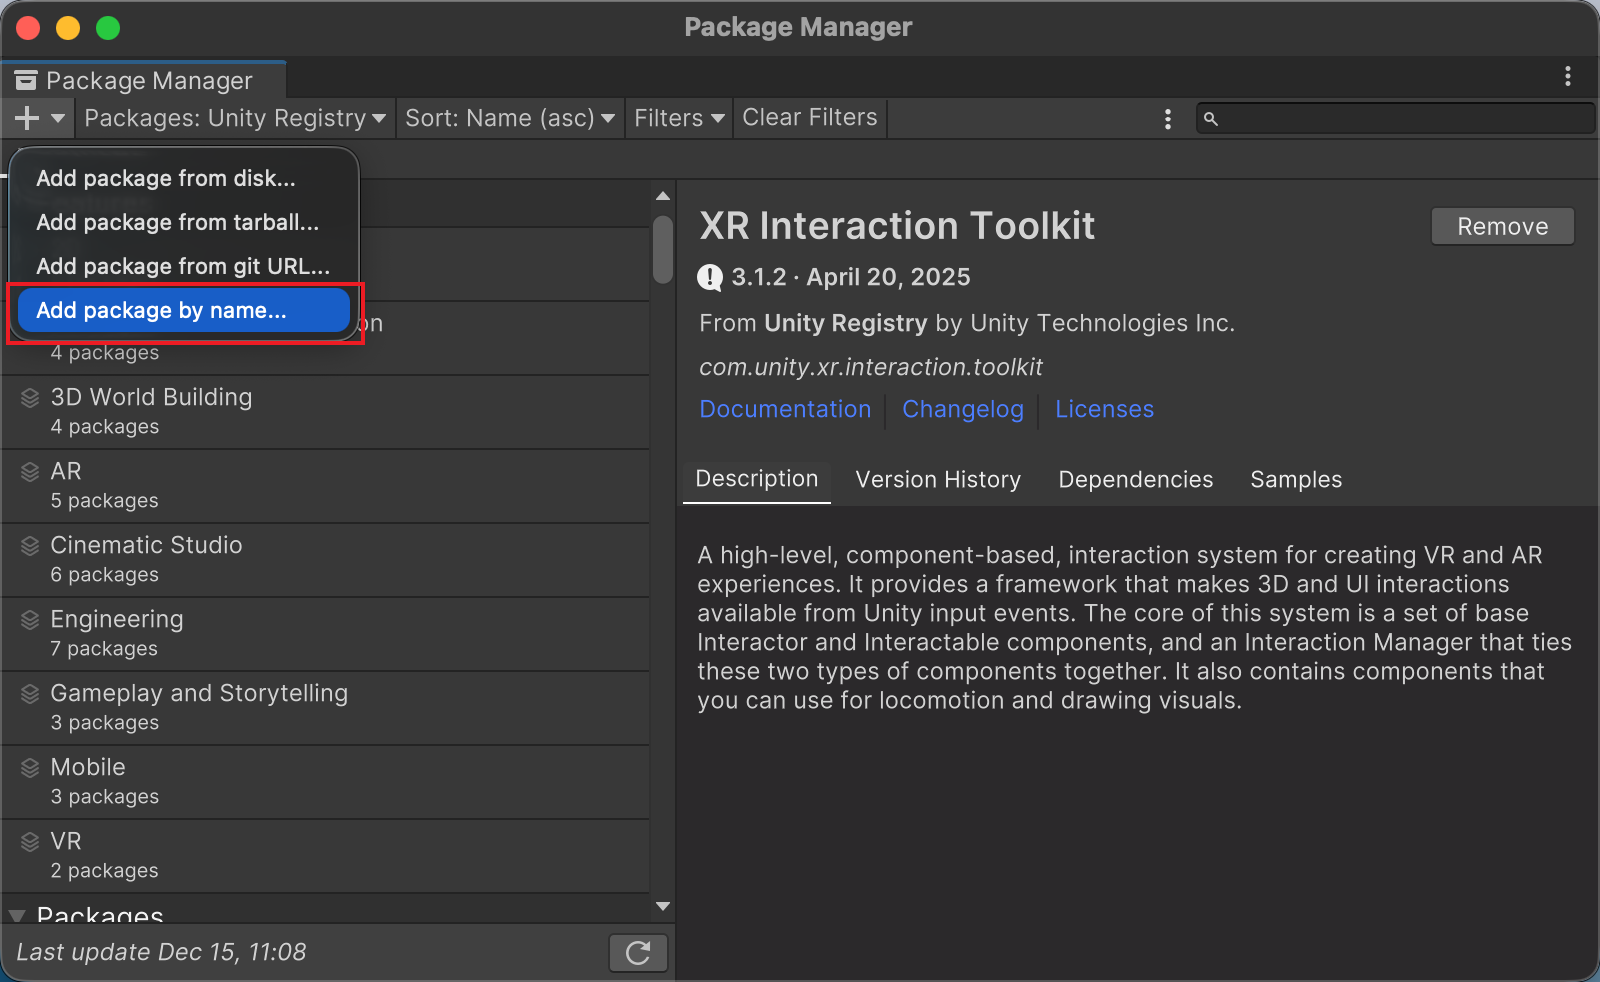The height and width of the screenshot is (982, 1600).
Task: Open the Filters dropdown
Action: tap(679, 118)
